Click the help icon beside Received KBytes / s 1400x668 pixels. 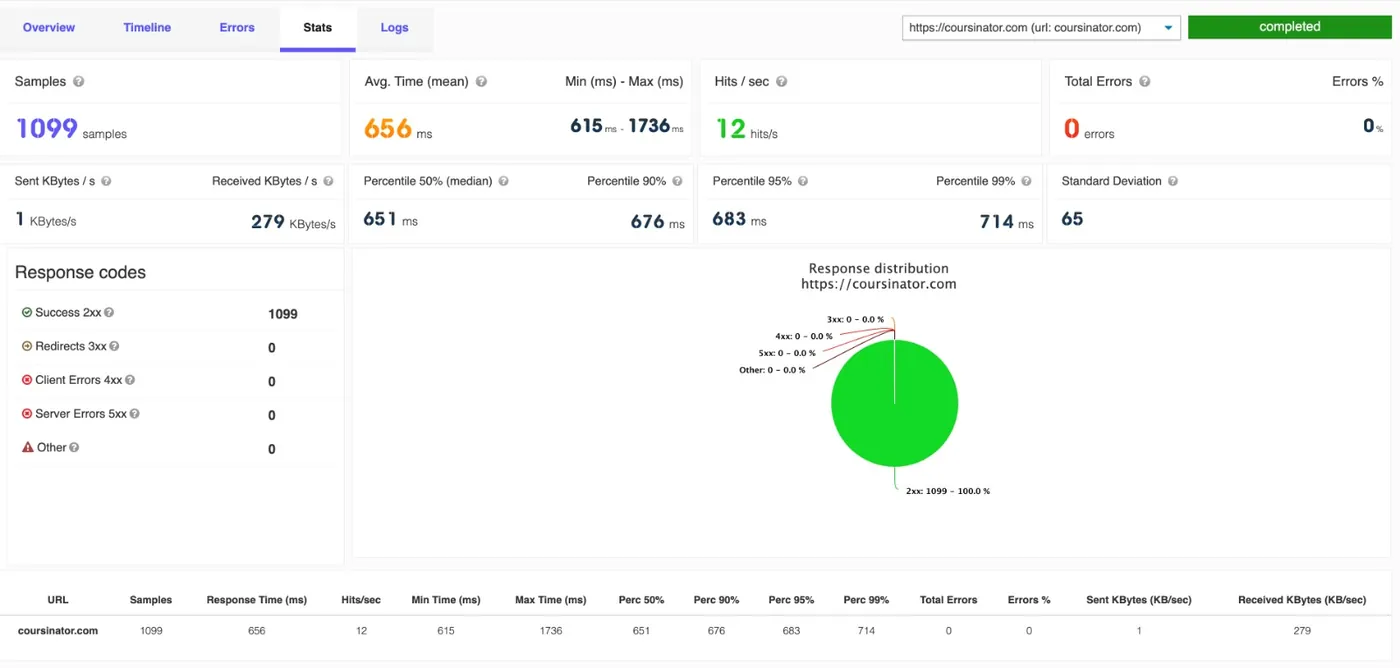328,182
